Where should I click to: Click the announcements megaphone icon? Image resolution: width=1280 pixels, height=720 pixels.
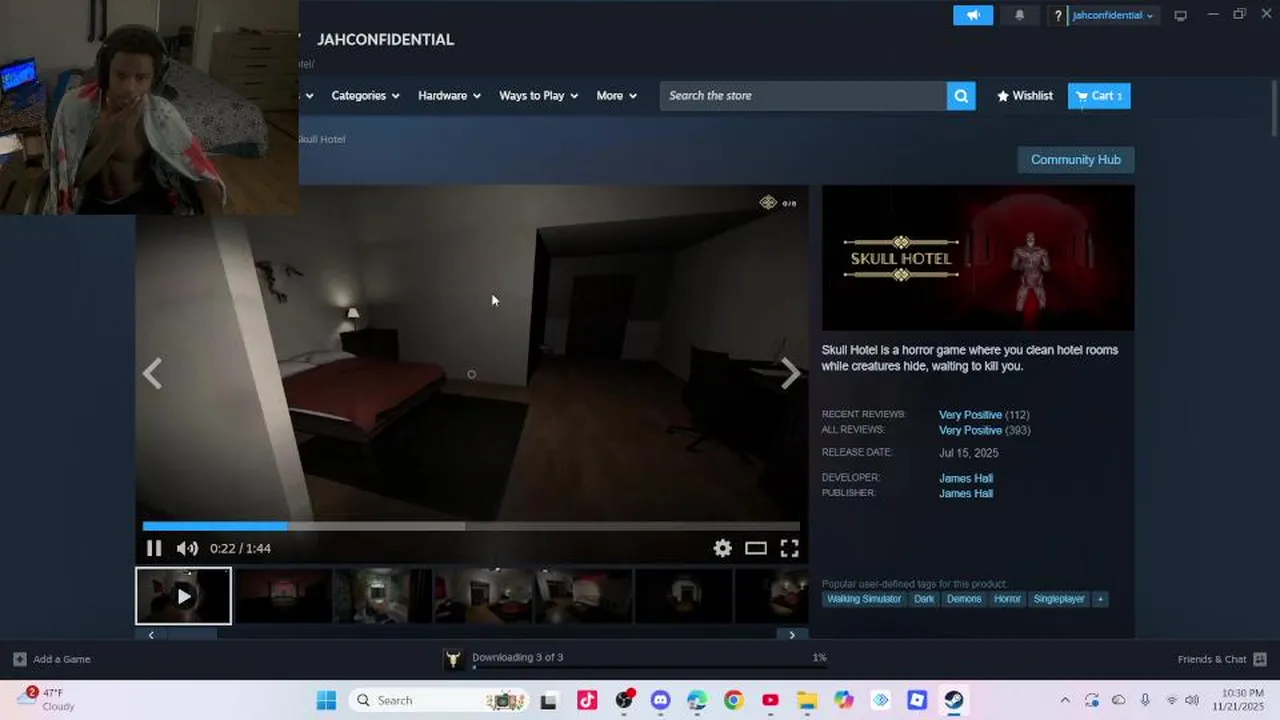(972, 15)
